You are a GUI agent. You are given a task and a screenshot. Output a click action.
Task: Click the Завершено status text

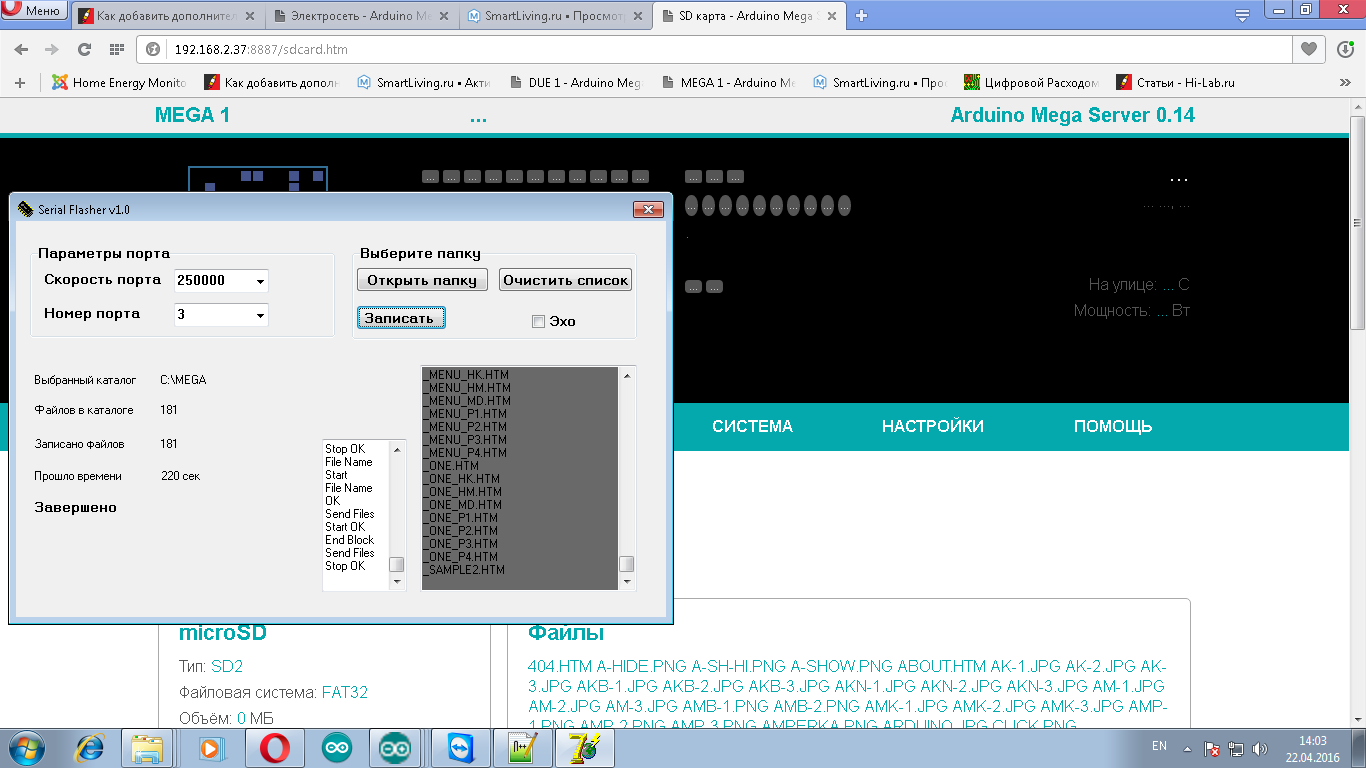(x=75, y=508)
